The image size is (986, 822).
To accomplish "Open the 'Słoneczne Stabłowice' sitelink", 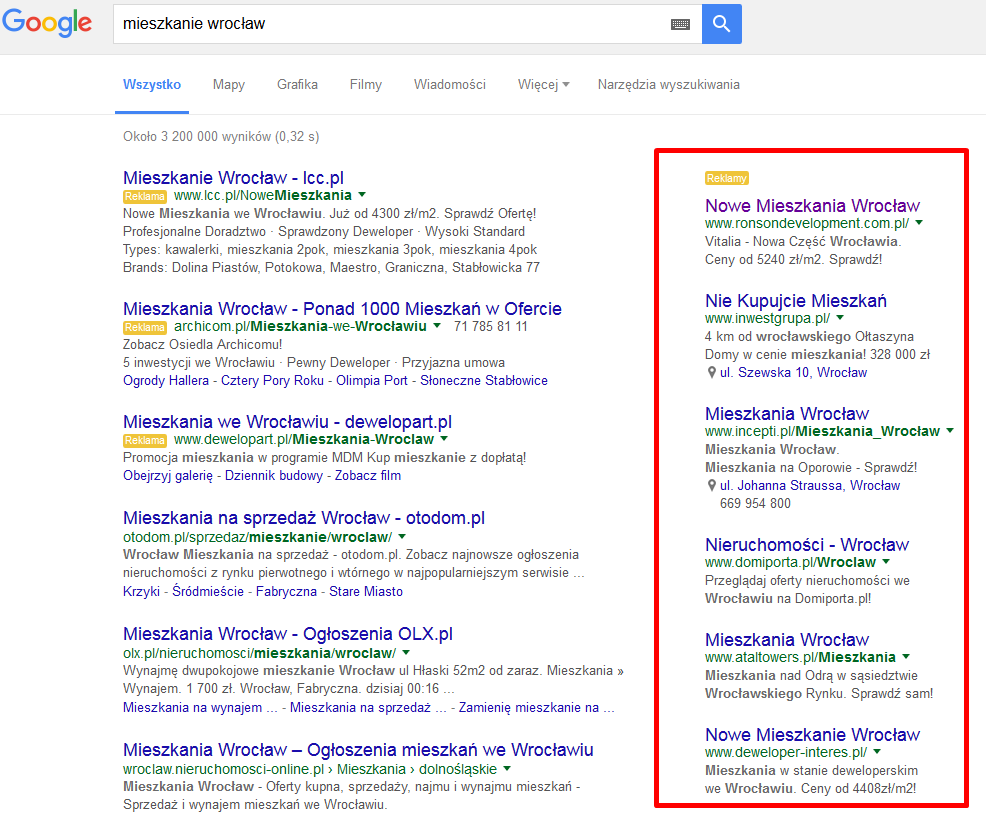I will [484, 380].
